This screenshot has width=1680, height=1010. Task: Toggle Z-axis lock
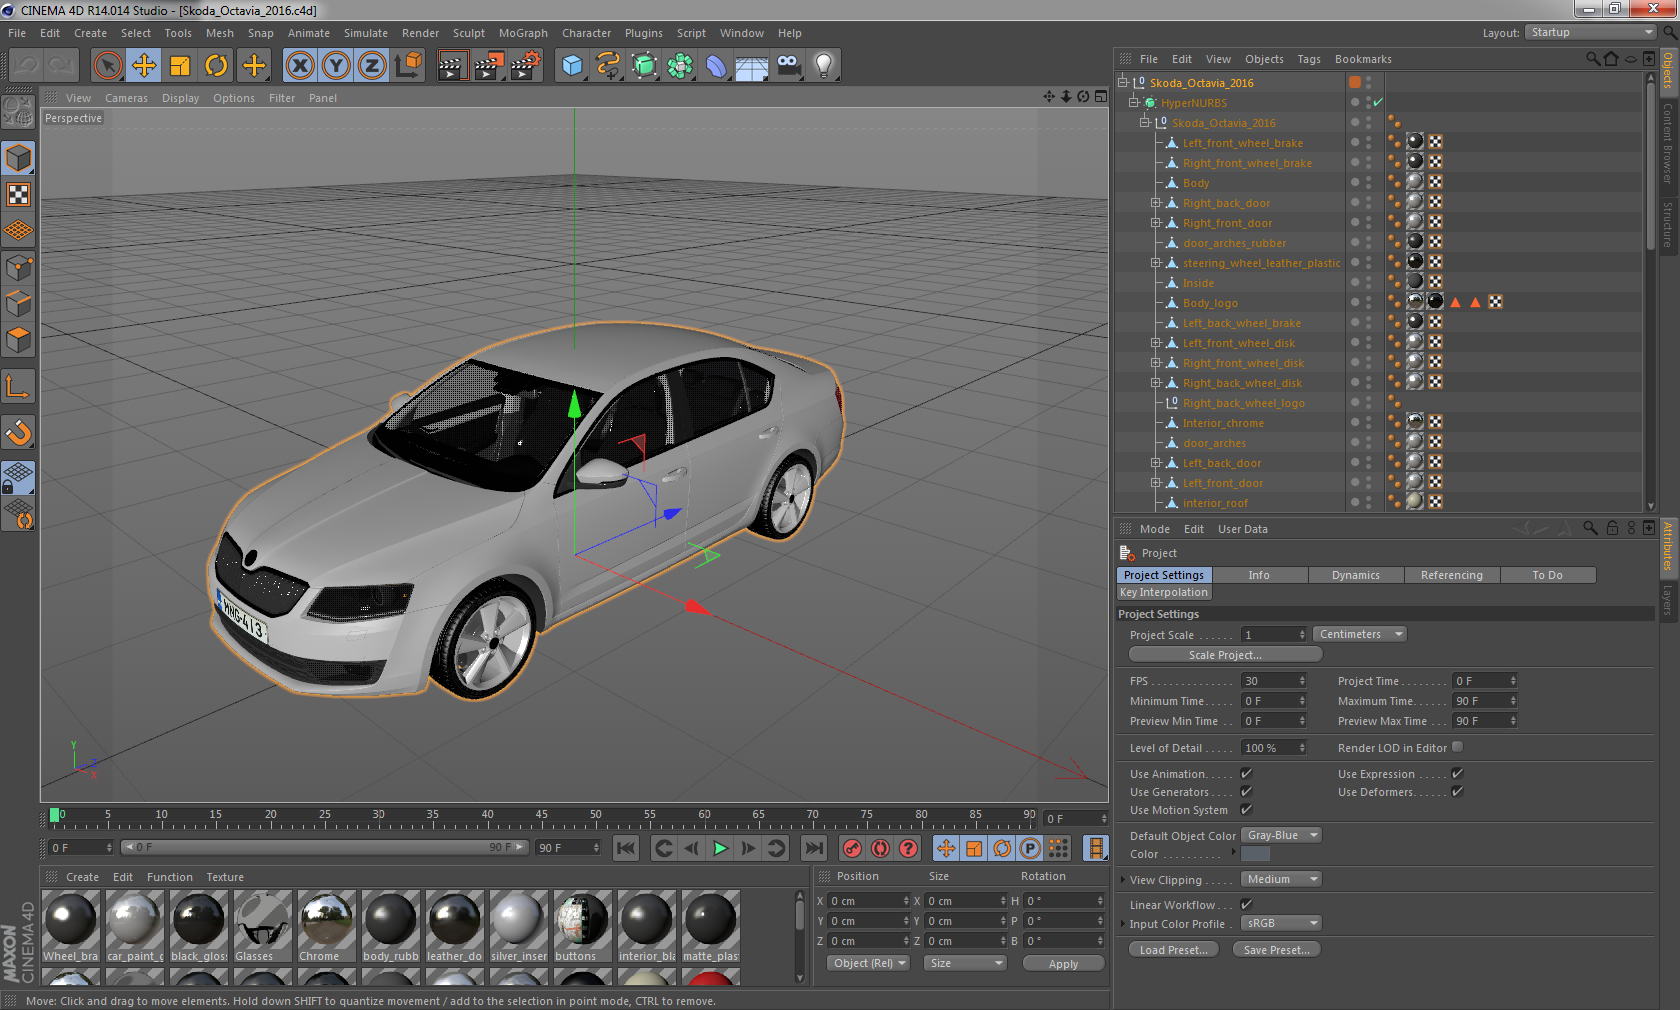coord(372,66)
